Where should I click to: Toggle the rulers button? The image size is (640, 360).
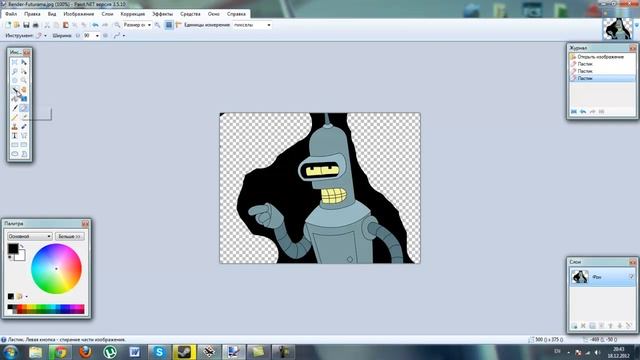click(178, 25)
